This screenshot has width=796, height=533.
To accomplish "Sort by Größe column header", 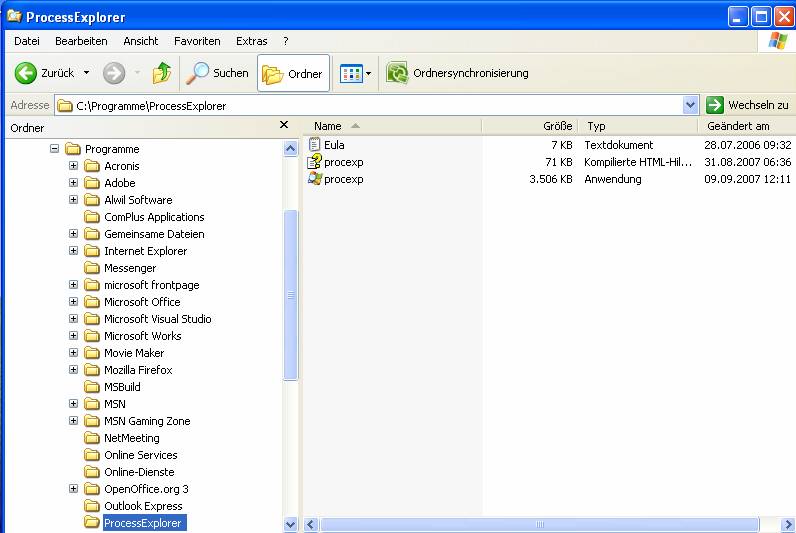I will (529, 126).
